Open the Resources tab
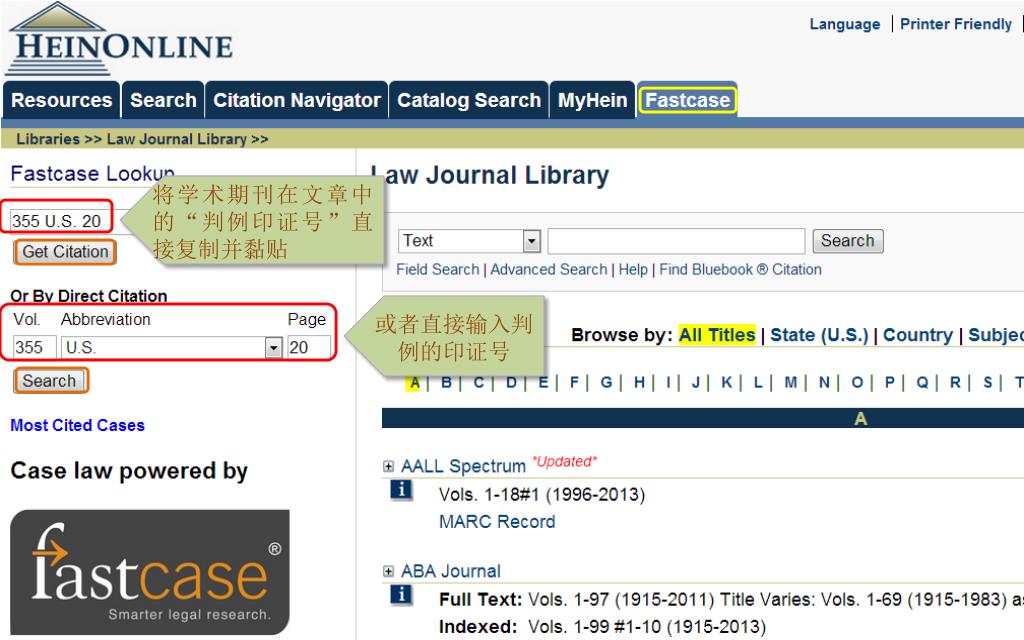 [62, 101]
